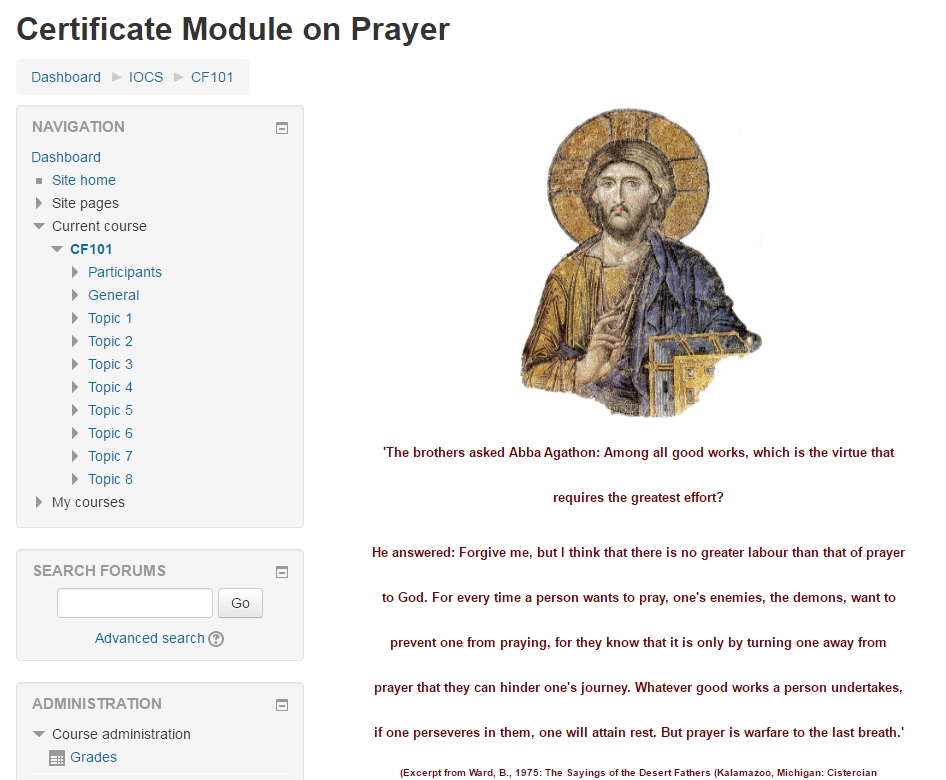The image size is (946, 780).
Task: Open help icon beside Advanced search
Action: pyautogui.click(x=216, y=639)
